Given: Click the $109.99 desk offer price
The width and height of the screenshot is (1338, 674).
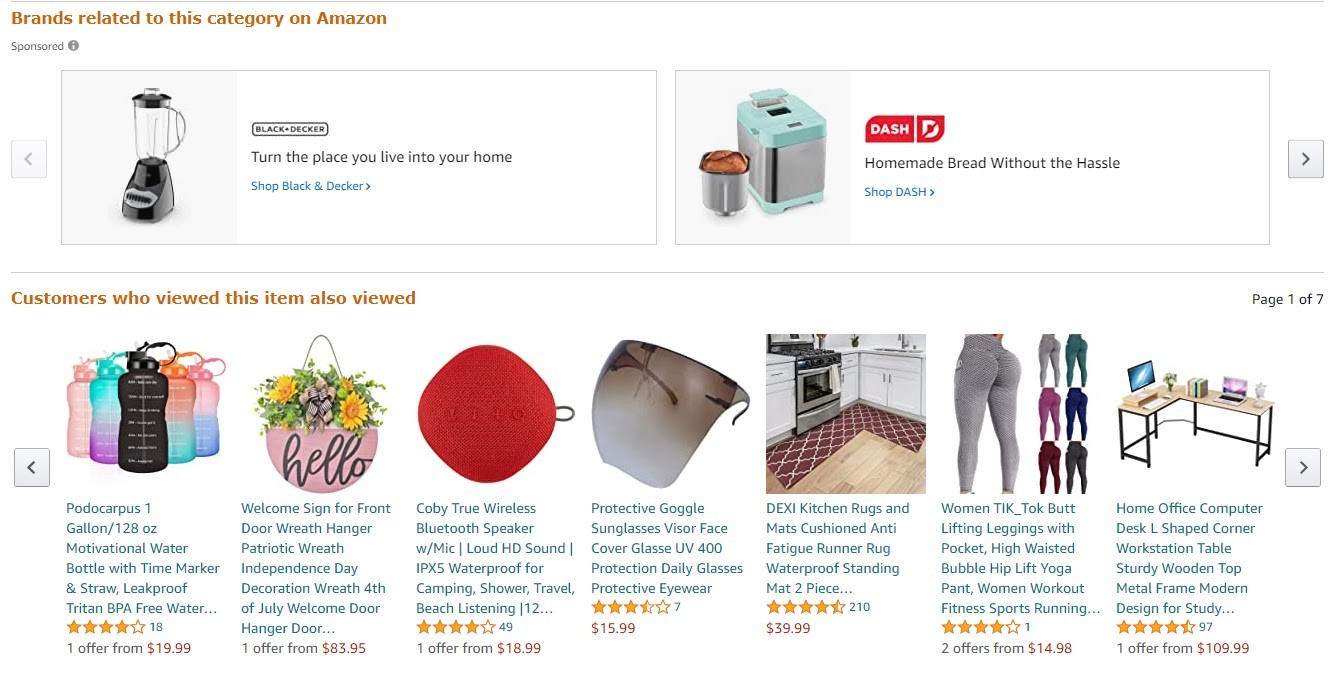Looking at the screenshot, I should coord(1223,648).
